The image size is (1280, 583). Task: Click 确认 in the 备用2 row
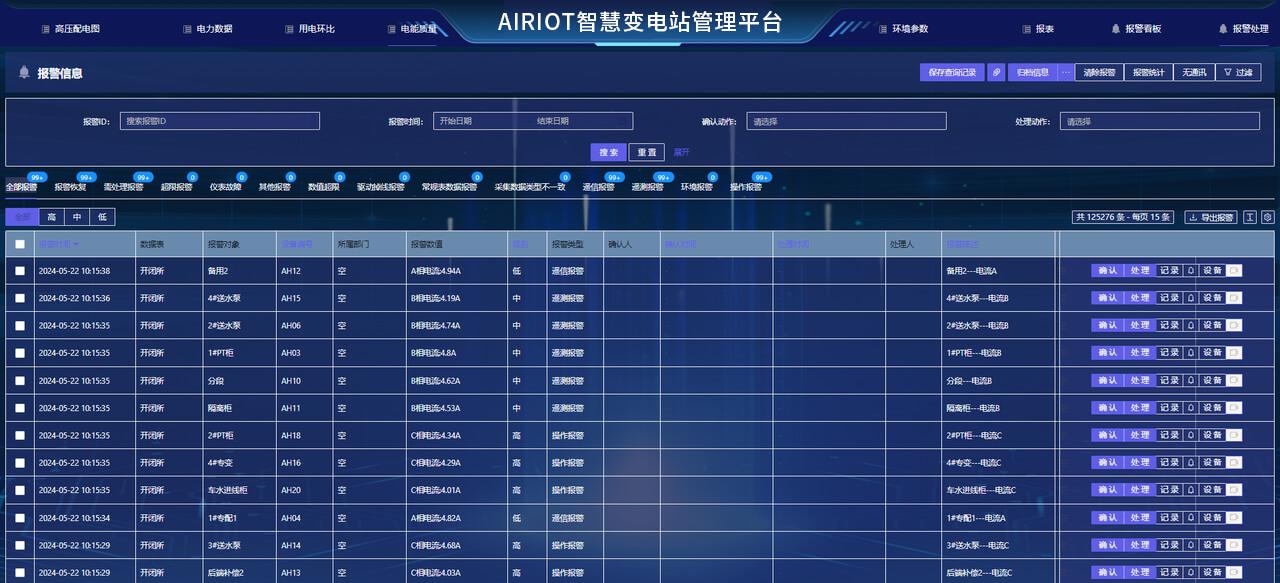click(x=1107, y=270)
